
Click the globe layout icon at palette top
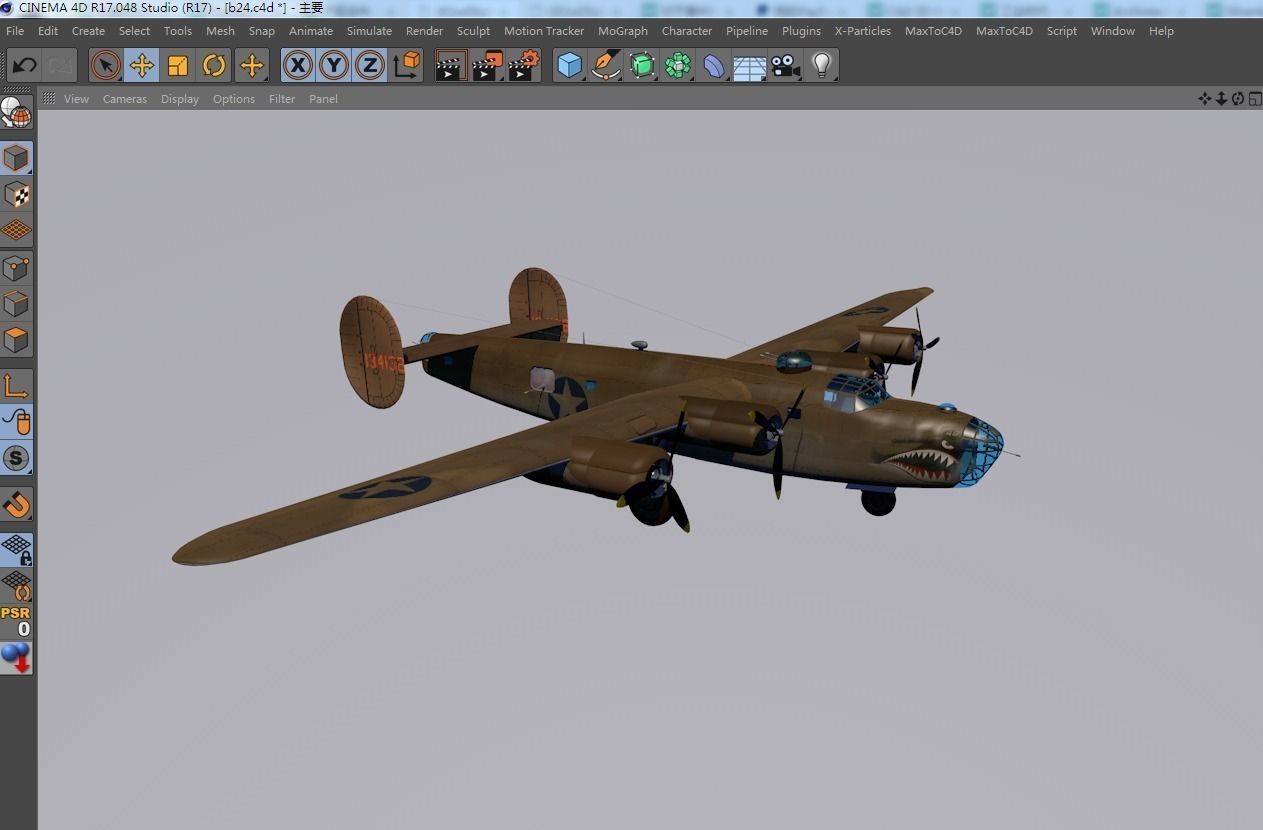[x=16, y=112]
